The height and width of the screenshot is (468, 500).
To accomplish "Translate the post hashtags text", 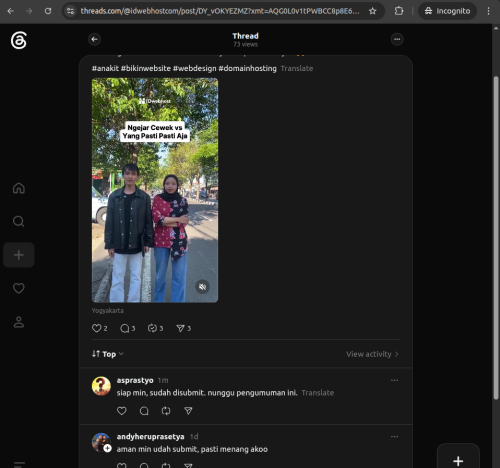I will click(297, 68).
